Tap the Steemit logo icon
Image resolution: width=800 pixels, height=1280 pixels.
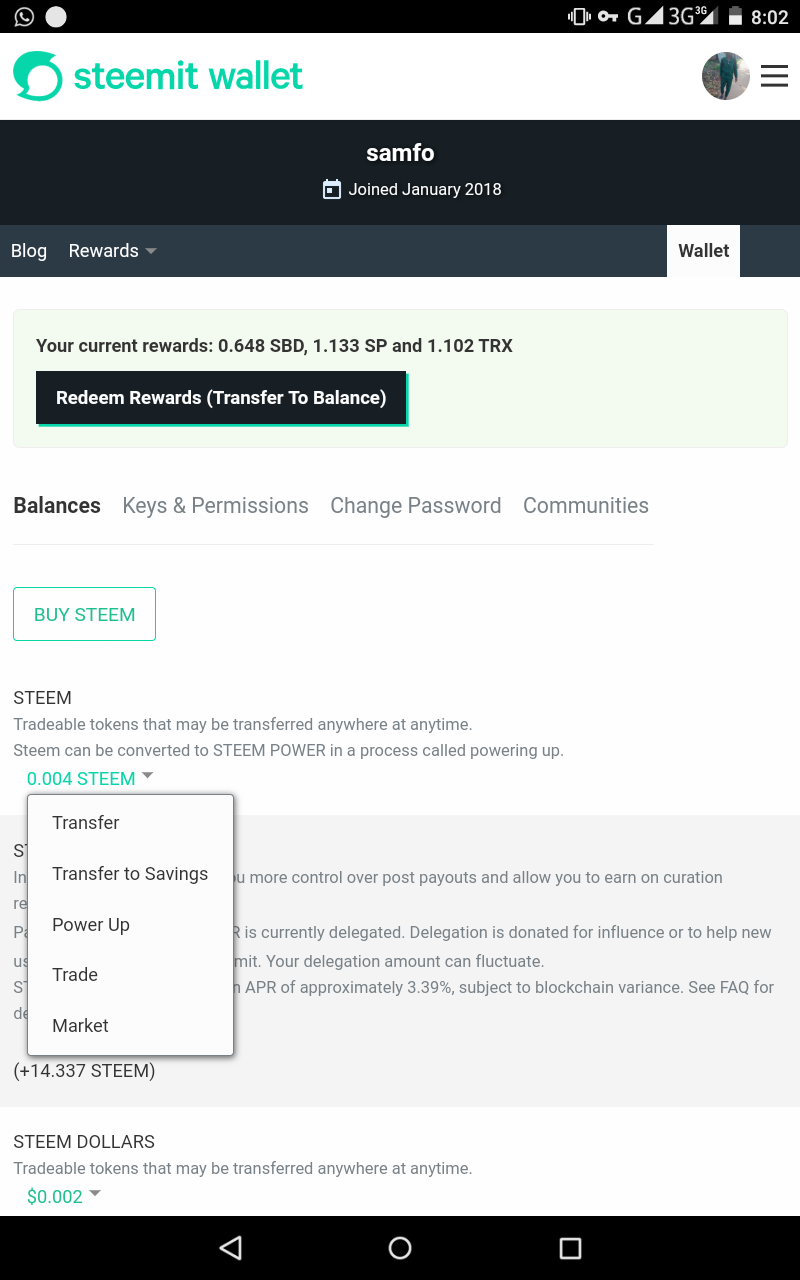38,76
